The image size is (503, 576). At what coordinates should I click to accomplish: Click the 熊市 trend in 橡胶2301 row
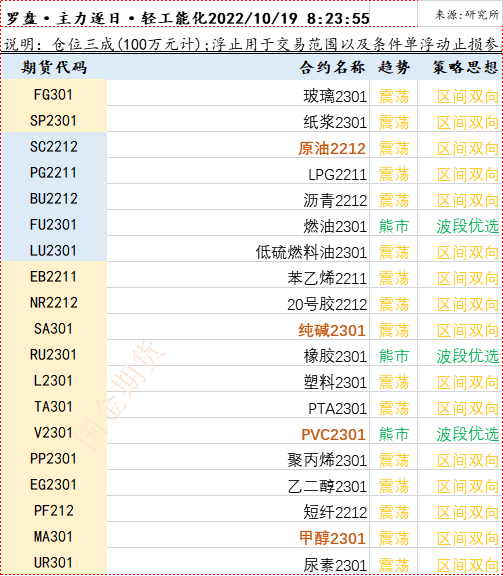[394, 356]
